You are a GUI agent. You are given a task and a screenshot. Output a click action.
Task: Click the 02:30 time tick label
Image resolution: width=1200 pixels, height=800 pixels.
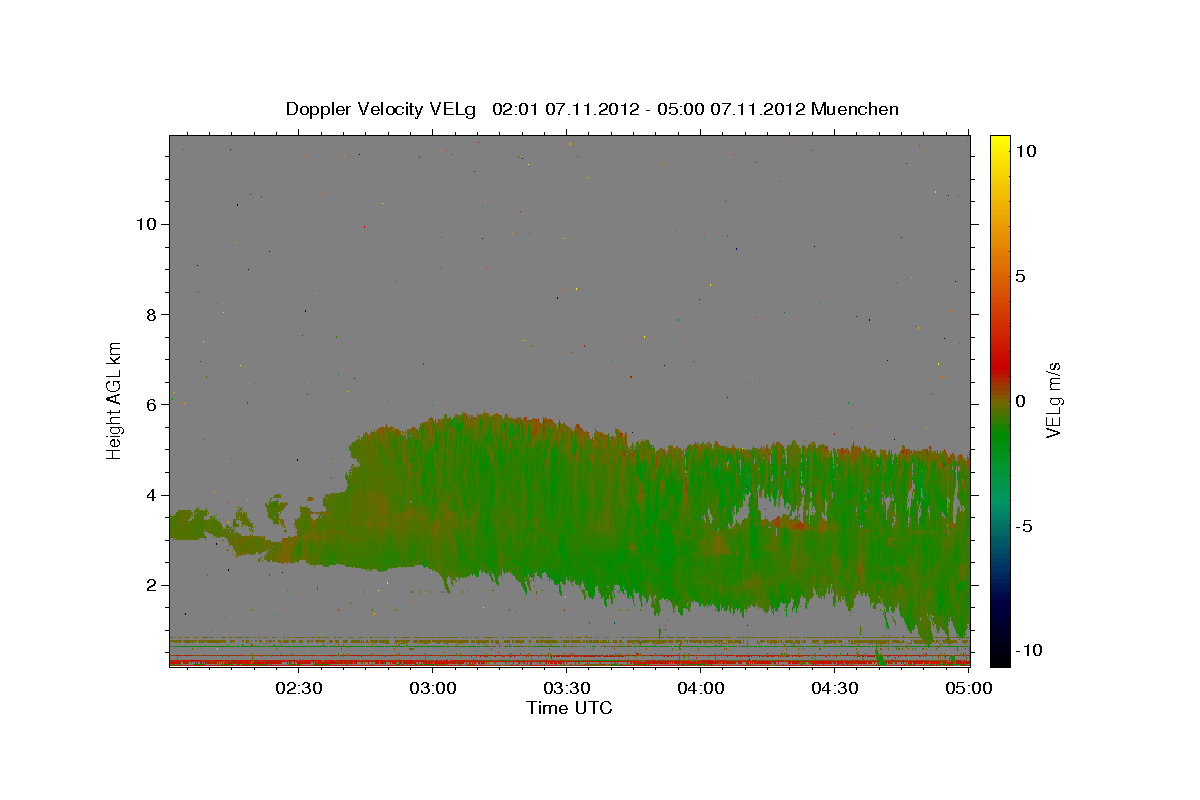(x=299, y=688)
